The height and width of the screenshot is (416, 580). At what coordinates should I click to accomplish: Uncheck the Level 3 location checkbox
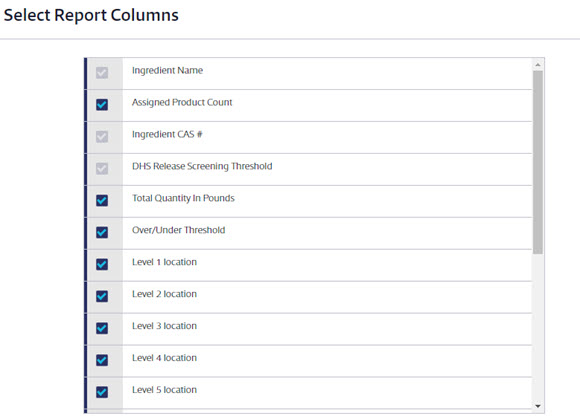coord(102,328)
